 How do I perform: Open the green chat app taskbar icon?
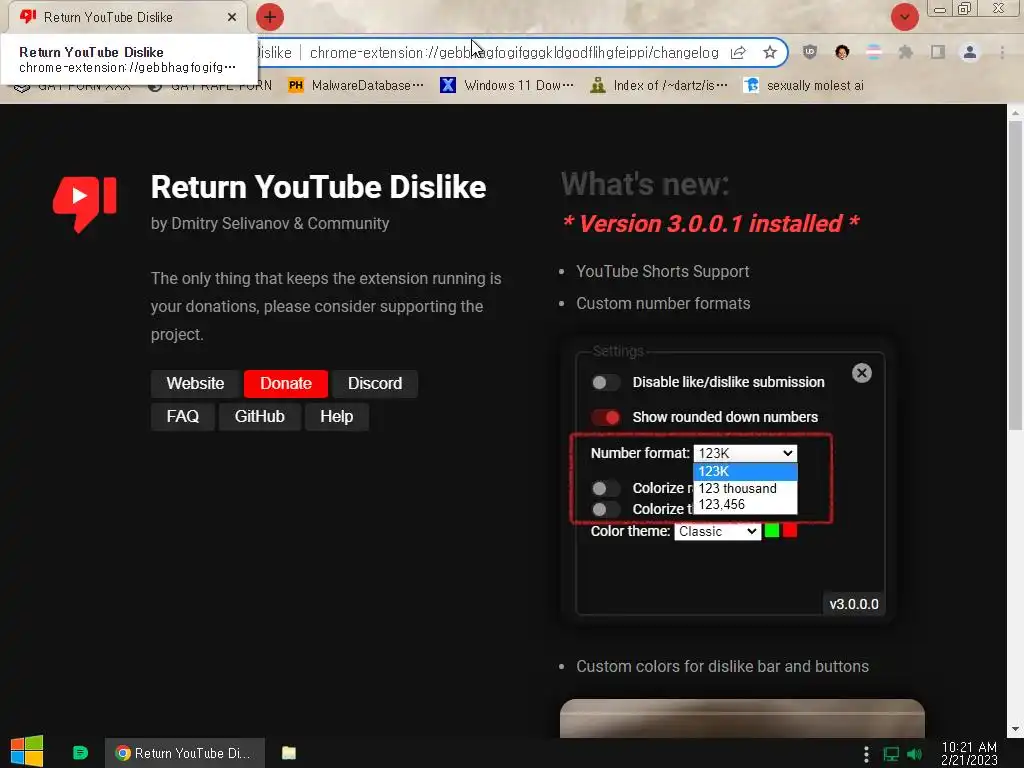pyautogui.click(x=80, y=753)
